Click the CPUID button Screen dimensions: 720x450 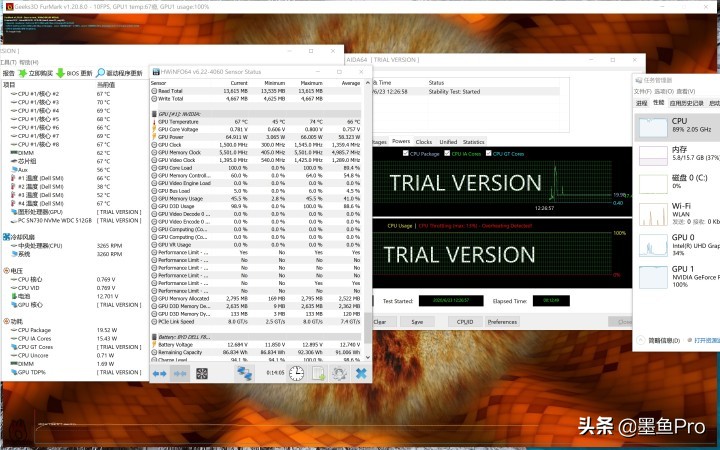[x=465, y=322]
